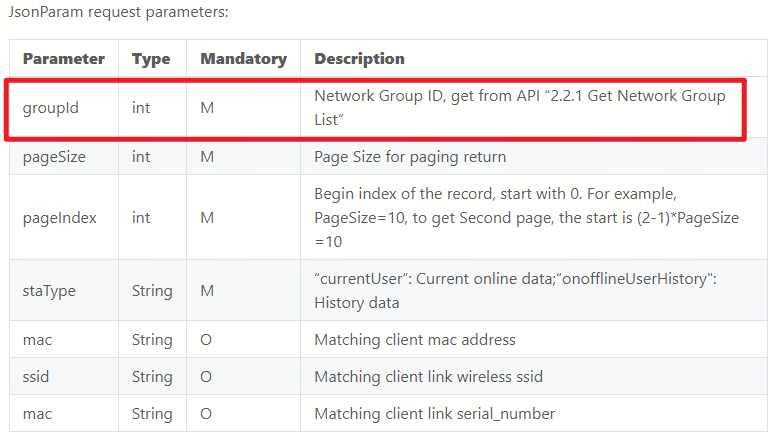The image size is (773, 440).
Task: Click the Parameter column header
Action: click(63, 59)
